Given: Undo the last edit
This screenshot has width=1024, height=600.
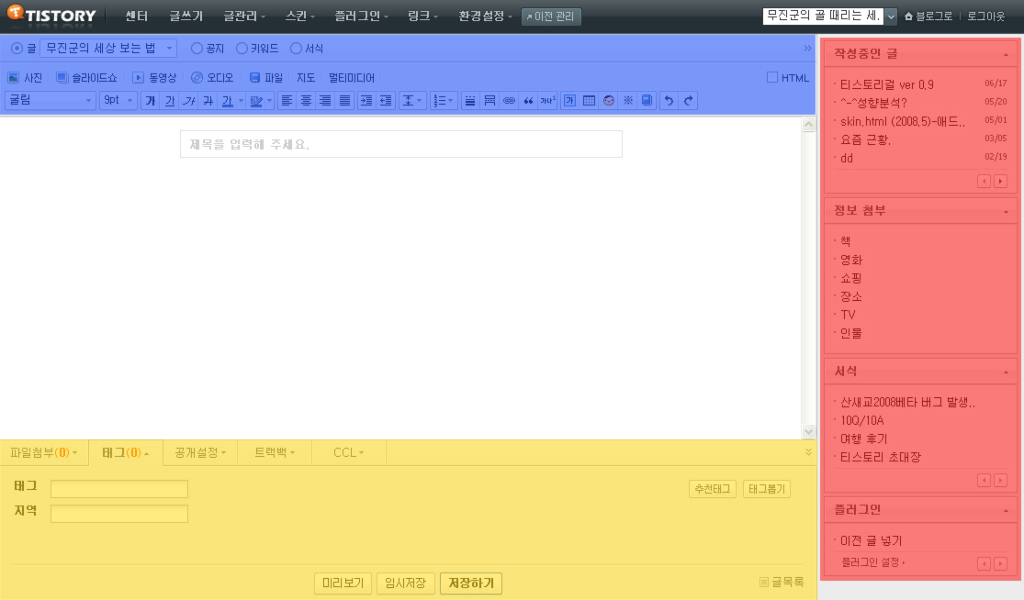Looking at the screenshot, I should point(669,101).
